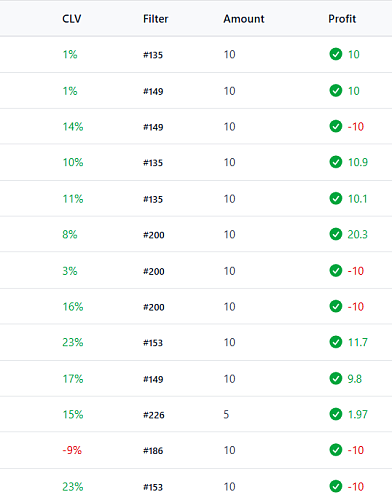Click the green checkmark beside profit 10.9
Viewport: 392px width, 500px height.
(336, 162)
